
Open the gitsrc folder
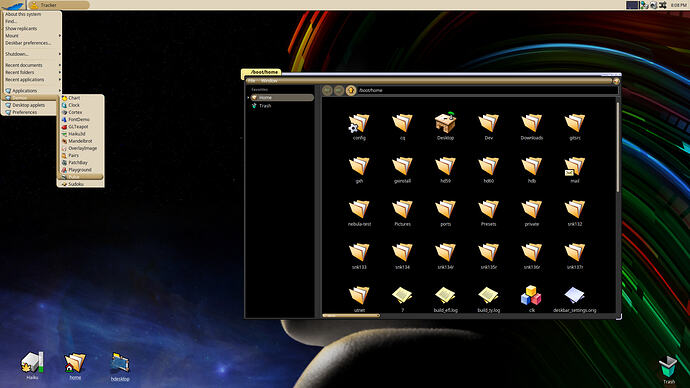pyautogui.click(x=575, y=124)
